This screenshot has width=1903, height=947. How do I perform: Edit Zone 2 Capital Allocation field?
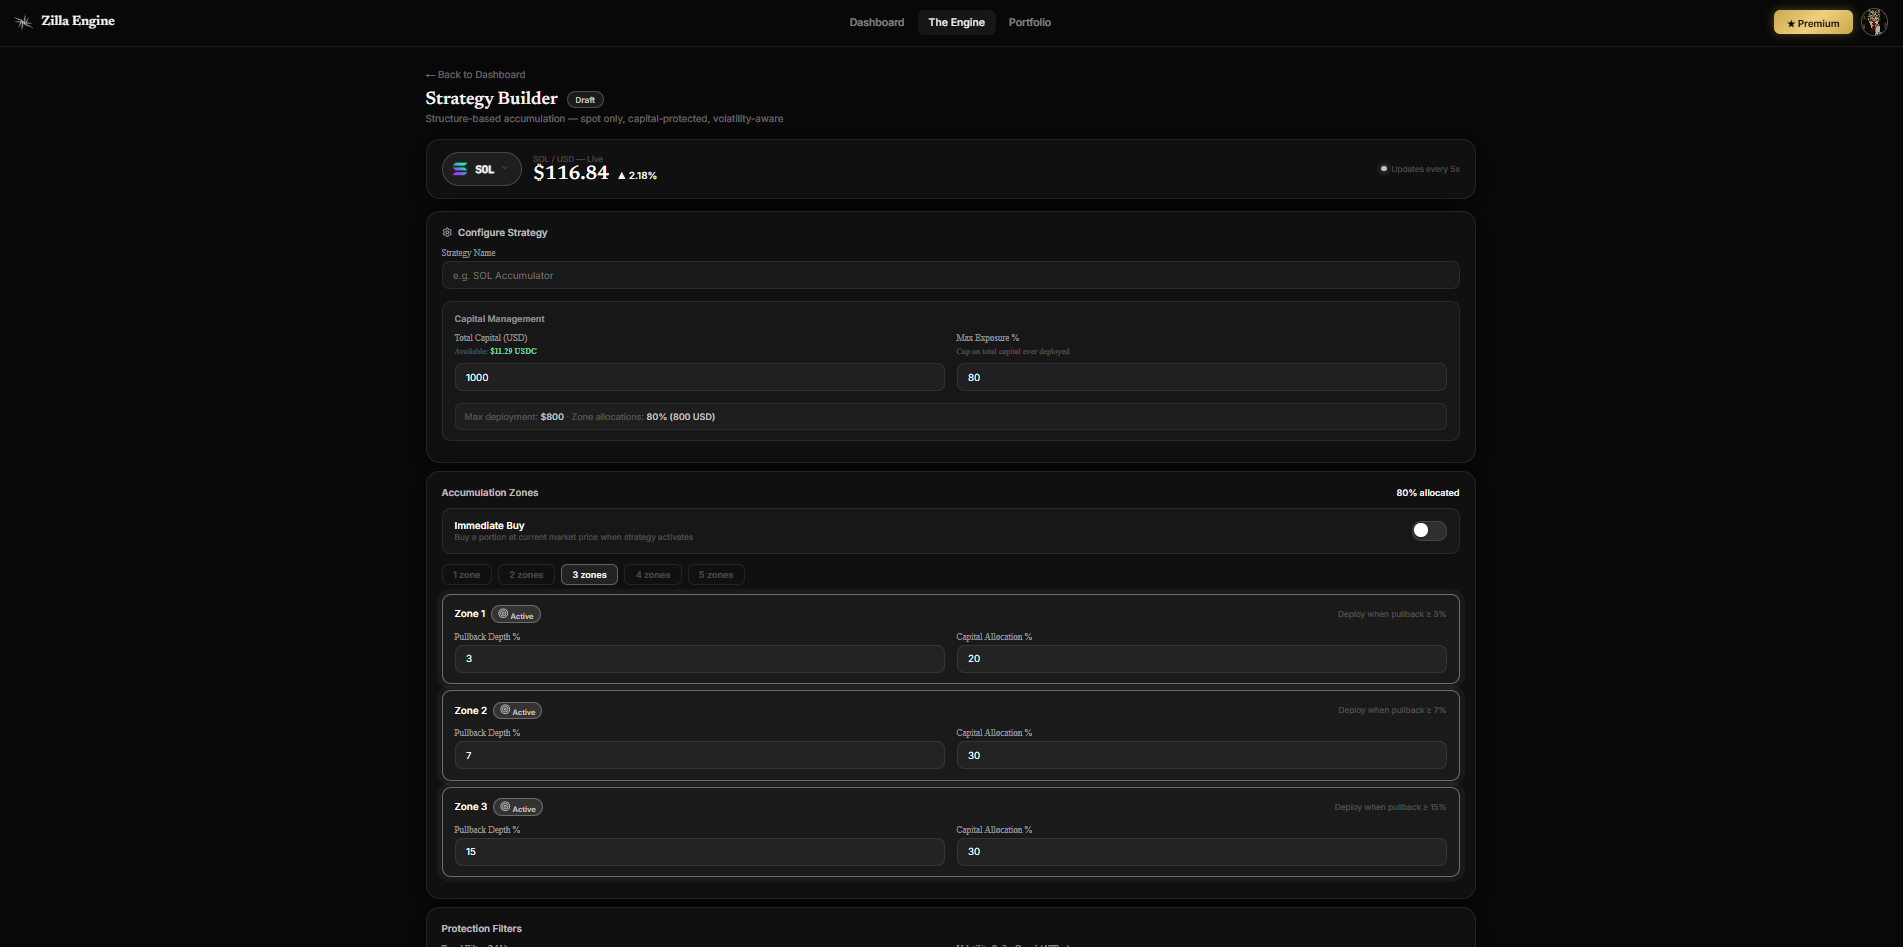1201,755
